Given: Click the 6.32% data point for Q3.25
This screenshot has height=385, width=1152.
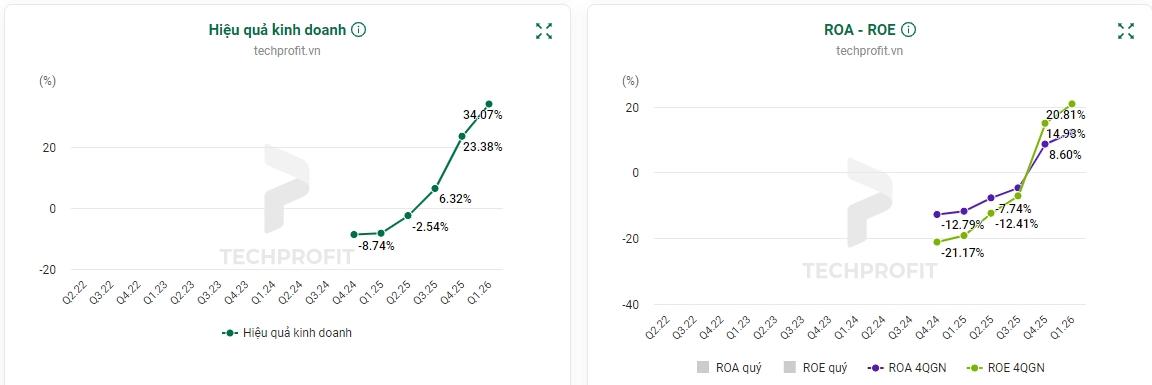Looking at the screenshot, I should [435, 189].
